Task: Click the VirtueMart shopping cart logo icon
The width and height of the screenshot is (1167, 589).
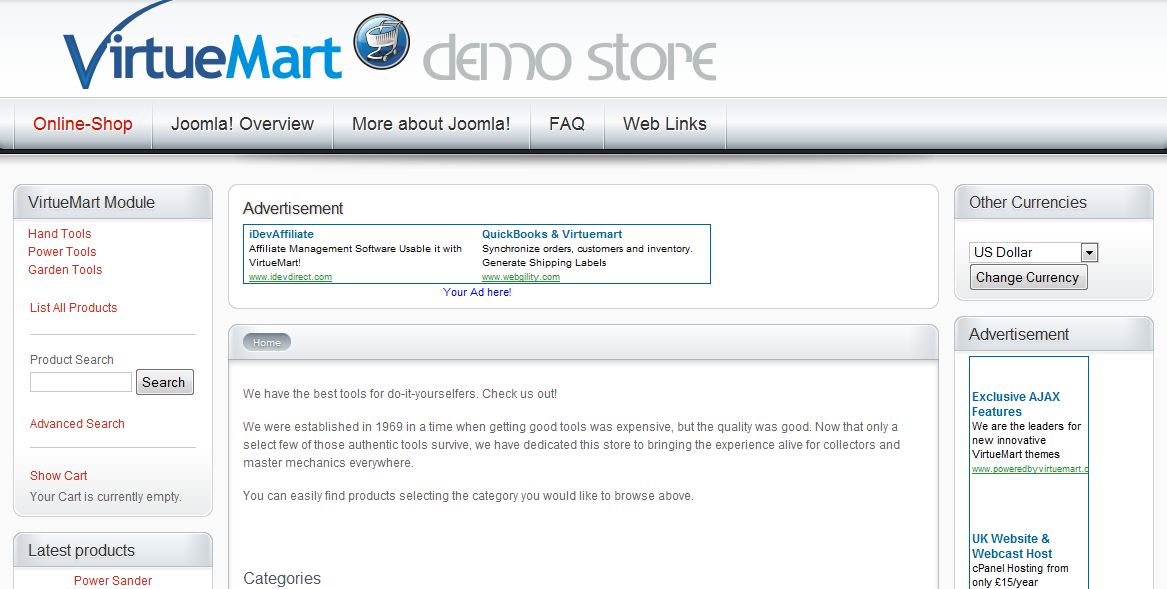Action: [381, 42]
